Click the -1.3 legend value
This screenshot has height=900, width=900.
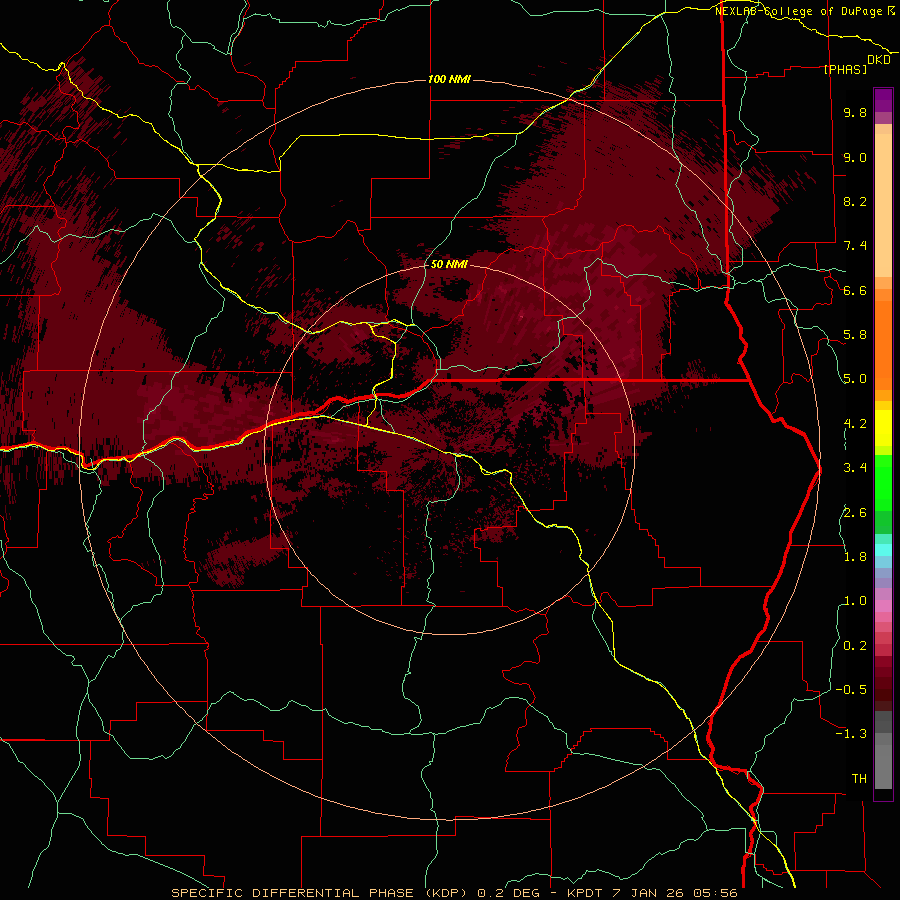coord(851,734)
